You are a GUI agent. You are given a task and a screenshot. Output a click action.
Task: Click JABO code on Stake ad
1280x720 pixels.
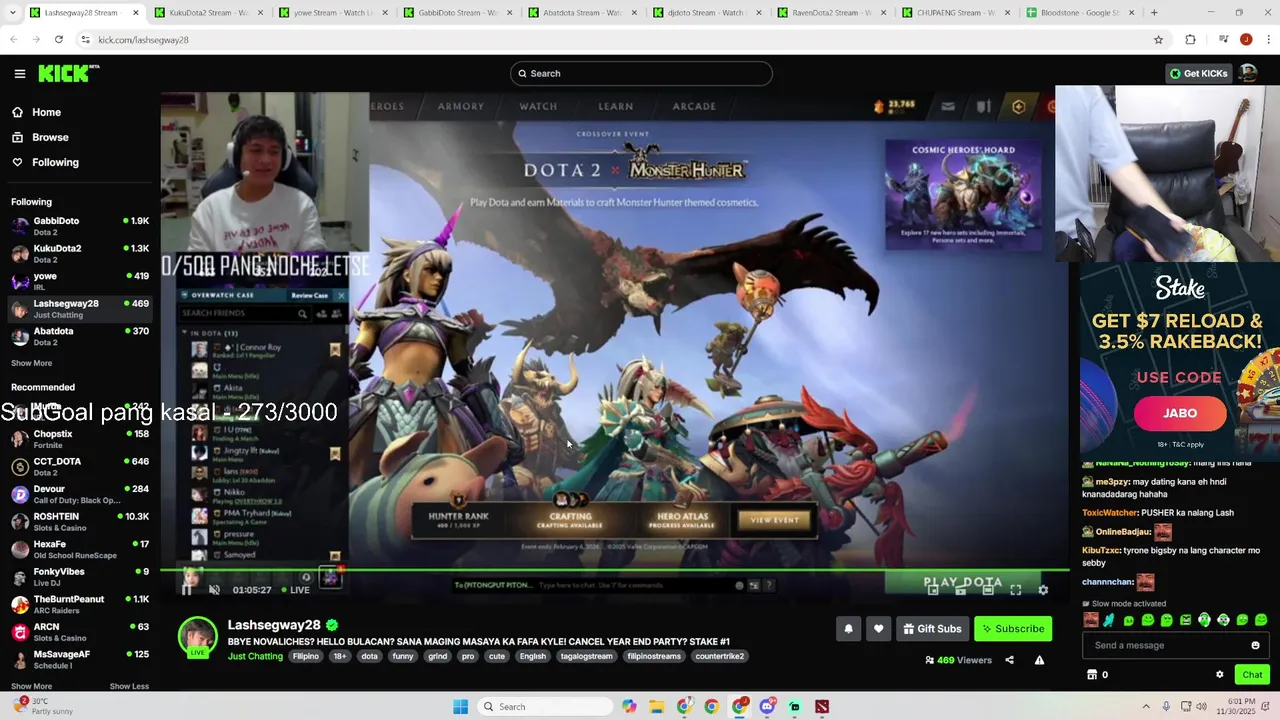(1180, 413)
